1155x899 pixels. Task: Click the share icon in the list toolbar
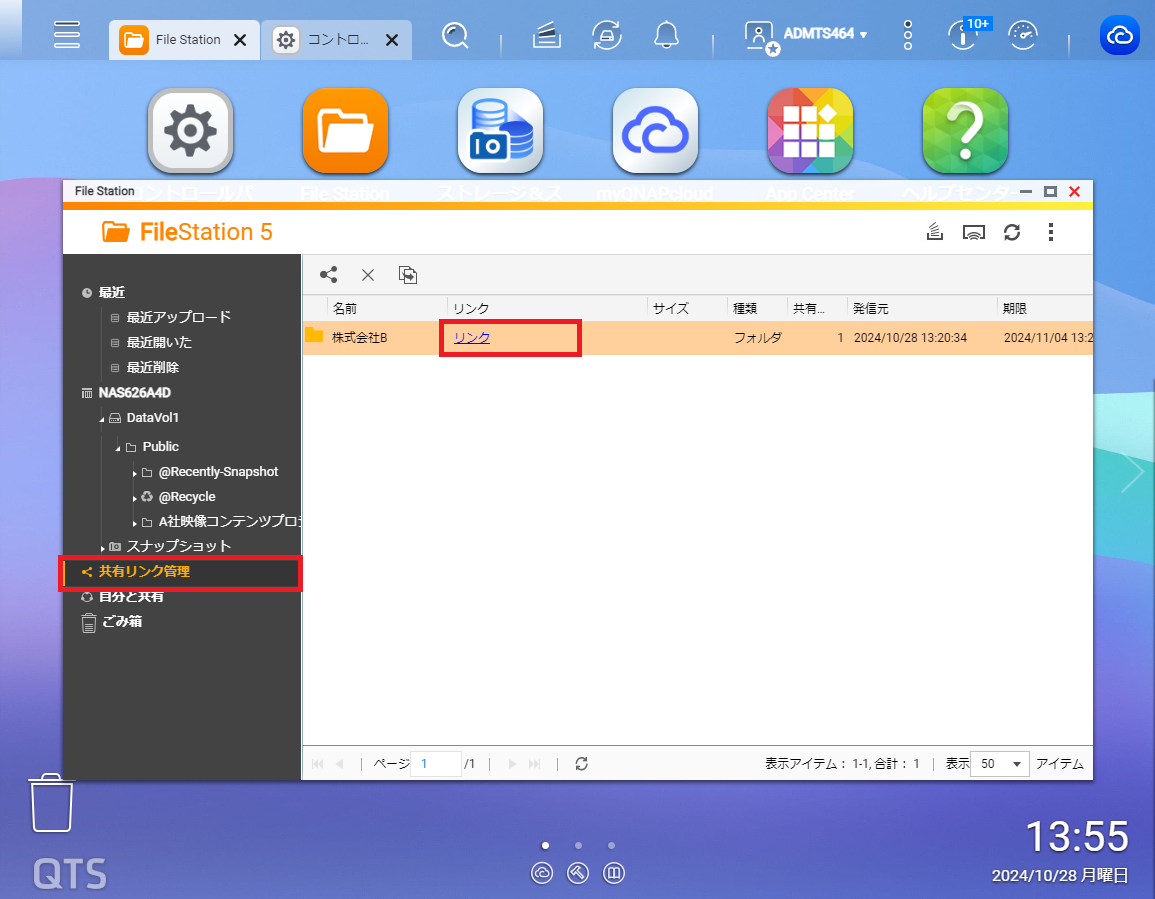coord(329,275)
